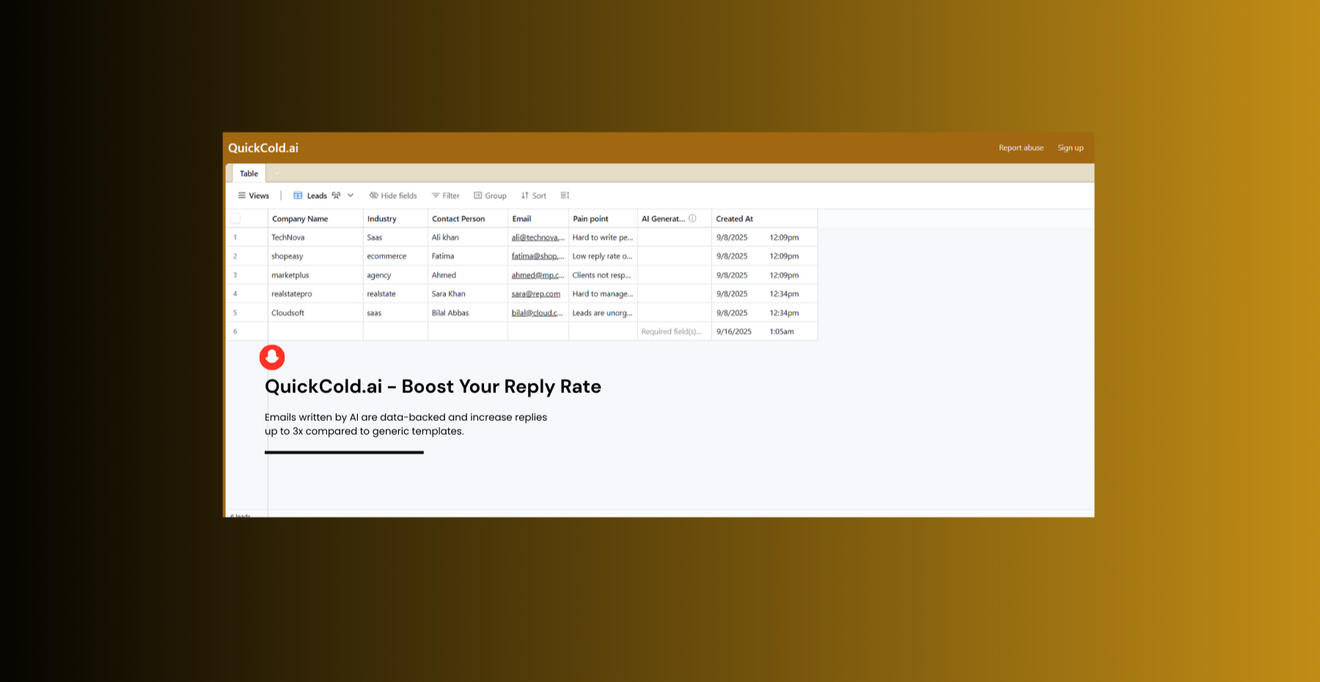This screenshot has width=1320, height=682.
Task: Click the Sign up link
Action: pos(1070,148)
